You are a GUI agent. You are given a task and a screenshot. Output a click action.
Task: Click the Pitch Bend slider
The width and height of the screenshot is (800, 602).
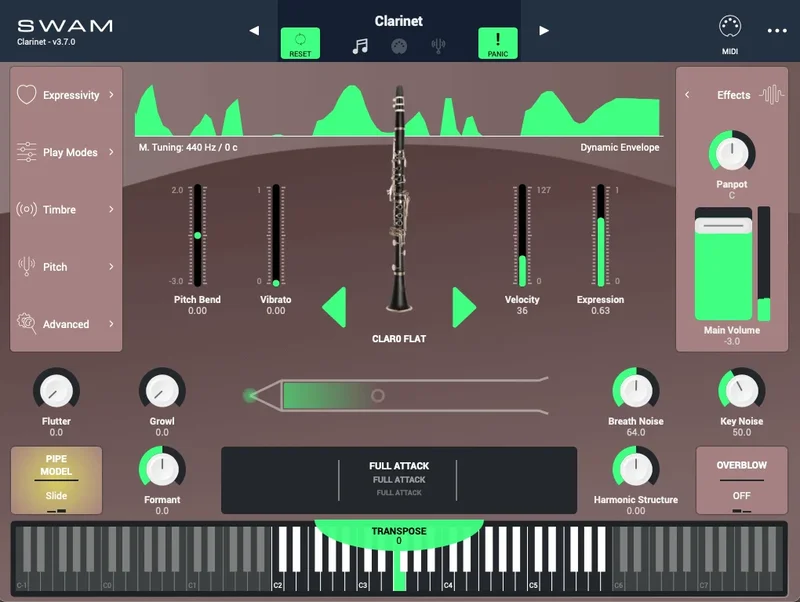(197, 235)
